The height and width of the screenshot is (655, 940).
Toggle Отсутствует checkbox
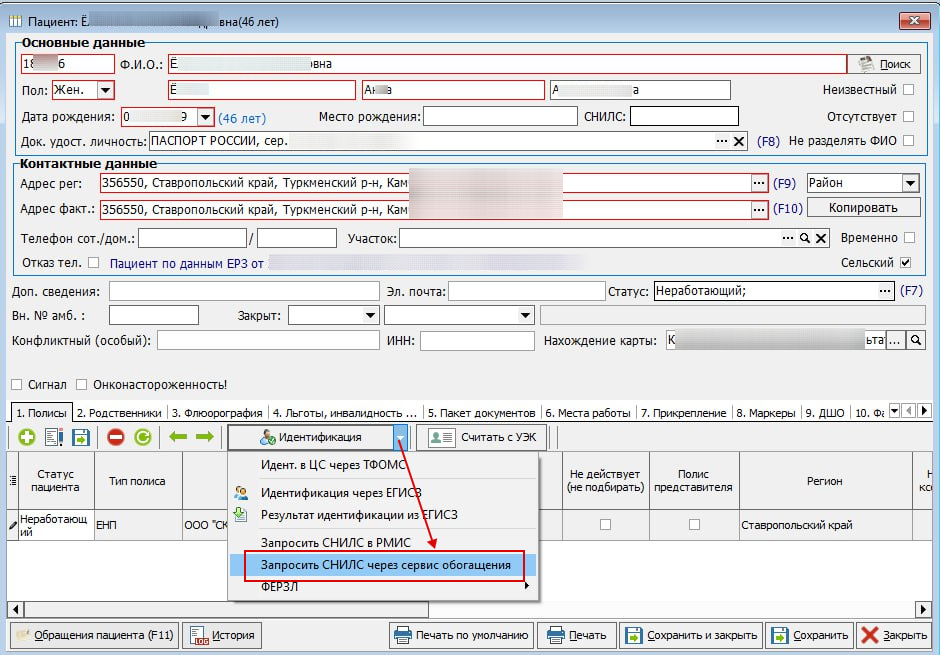click(x=909, y=116)
